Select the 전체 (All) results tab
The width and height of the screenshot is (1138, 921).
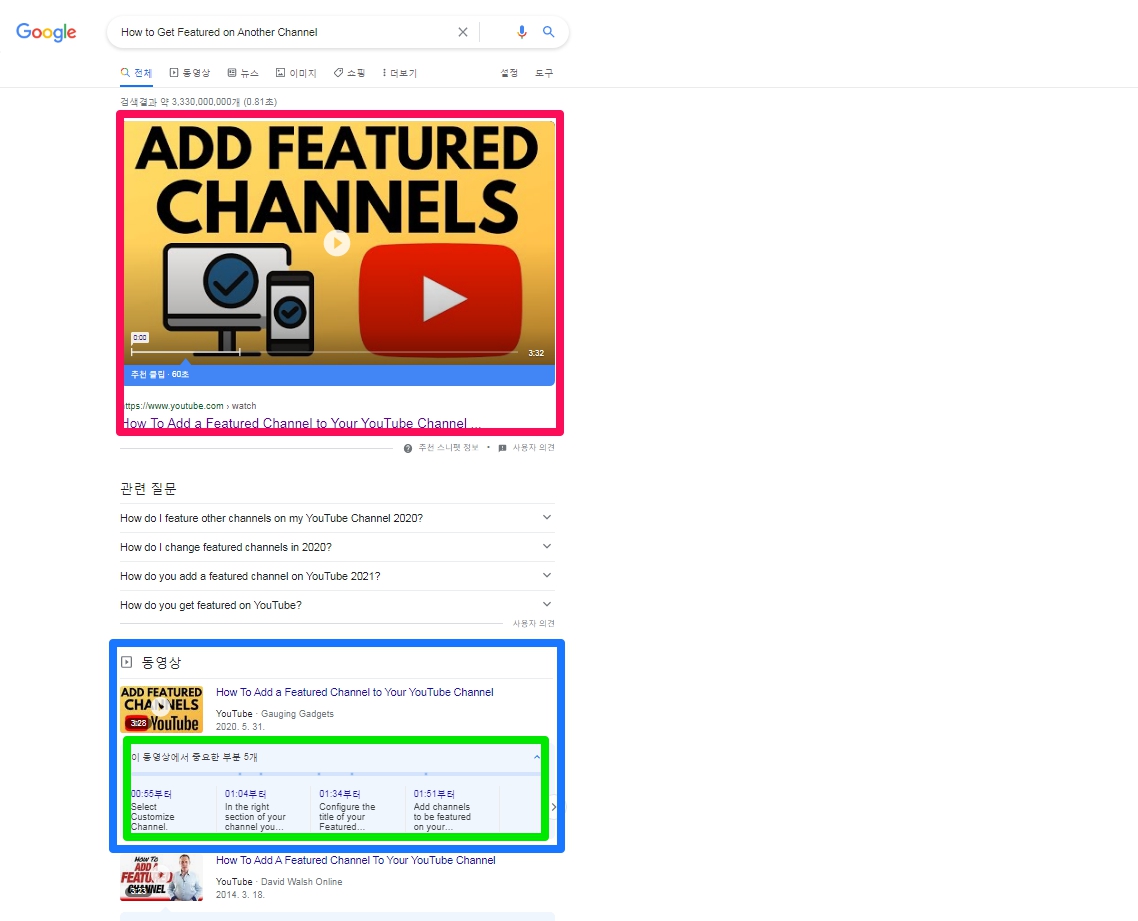point(136,73)
